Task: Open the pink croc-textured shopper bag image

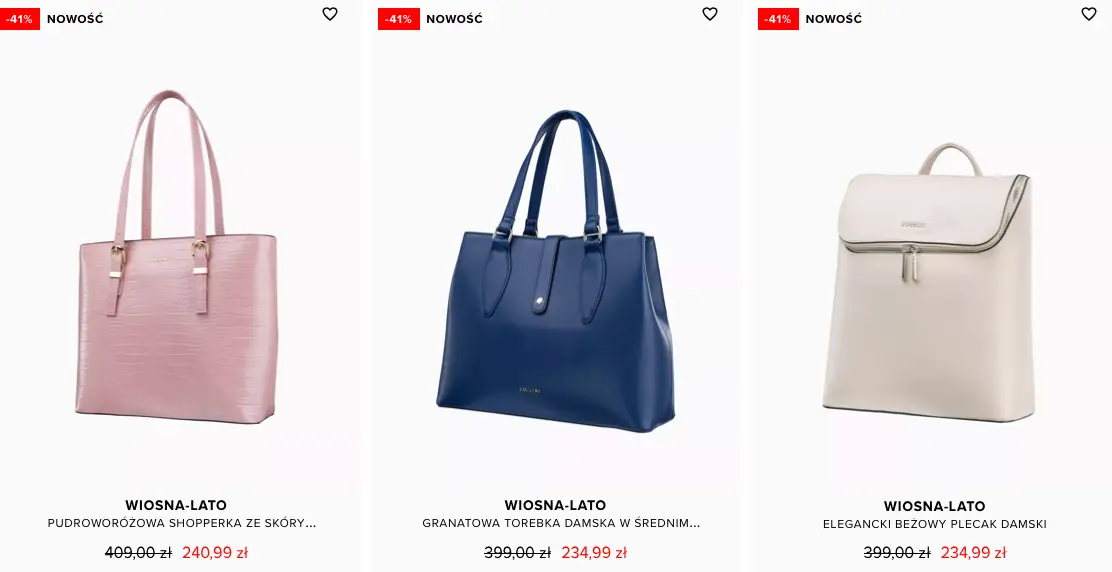Action: [176, 257]
